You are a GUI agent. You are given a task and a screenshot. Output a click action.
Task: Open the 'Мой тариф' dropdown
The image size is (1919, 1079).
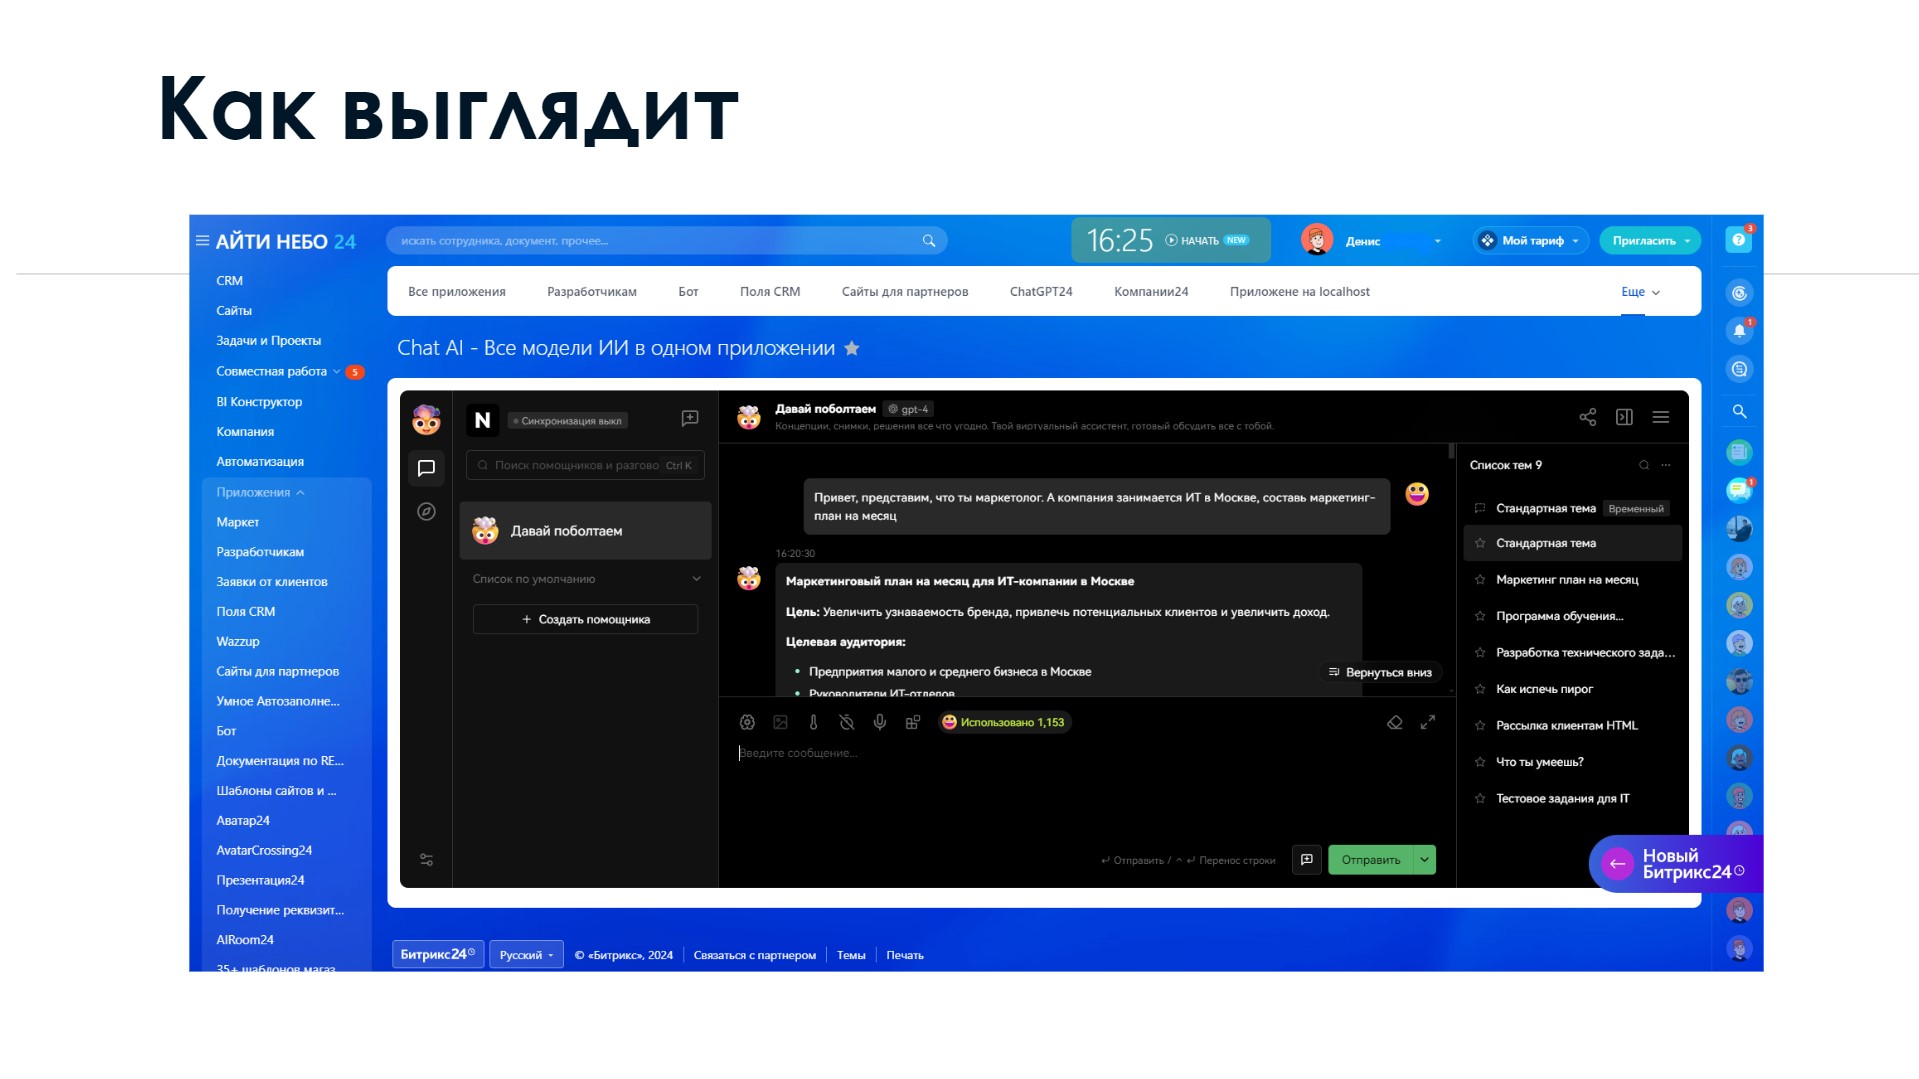coord(1530,241)
